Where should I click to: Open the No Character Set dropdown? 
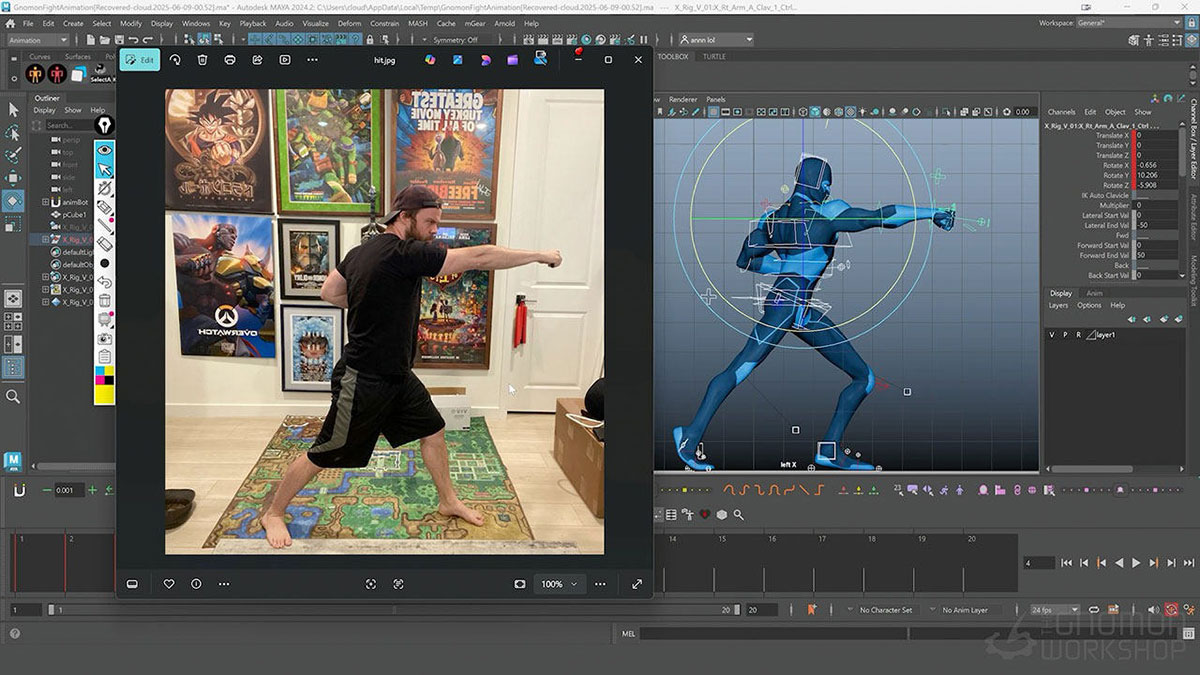tap(888, 609)
